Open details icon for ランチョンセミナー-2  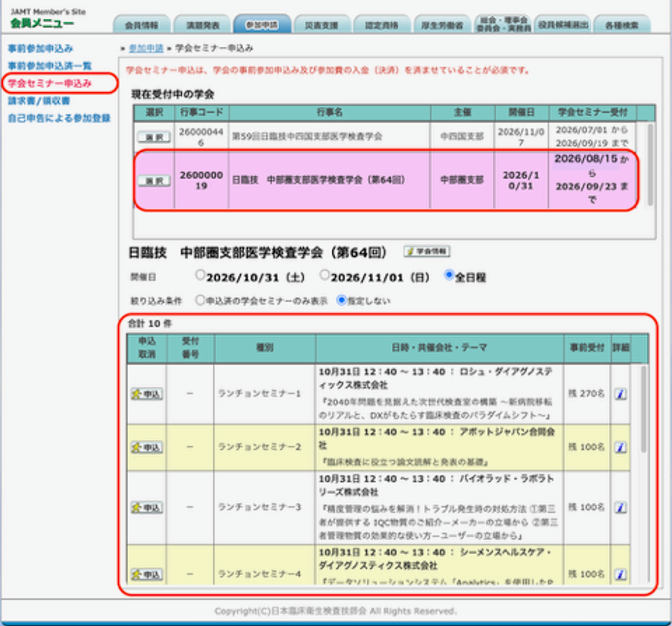(621, 447)
